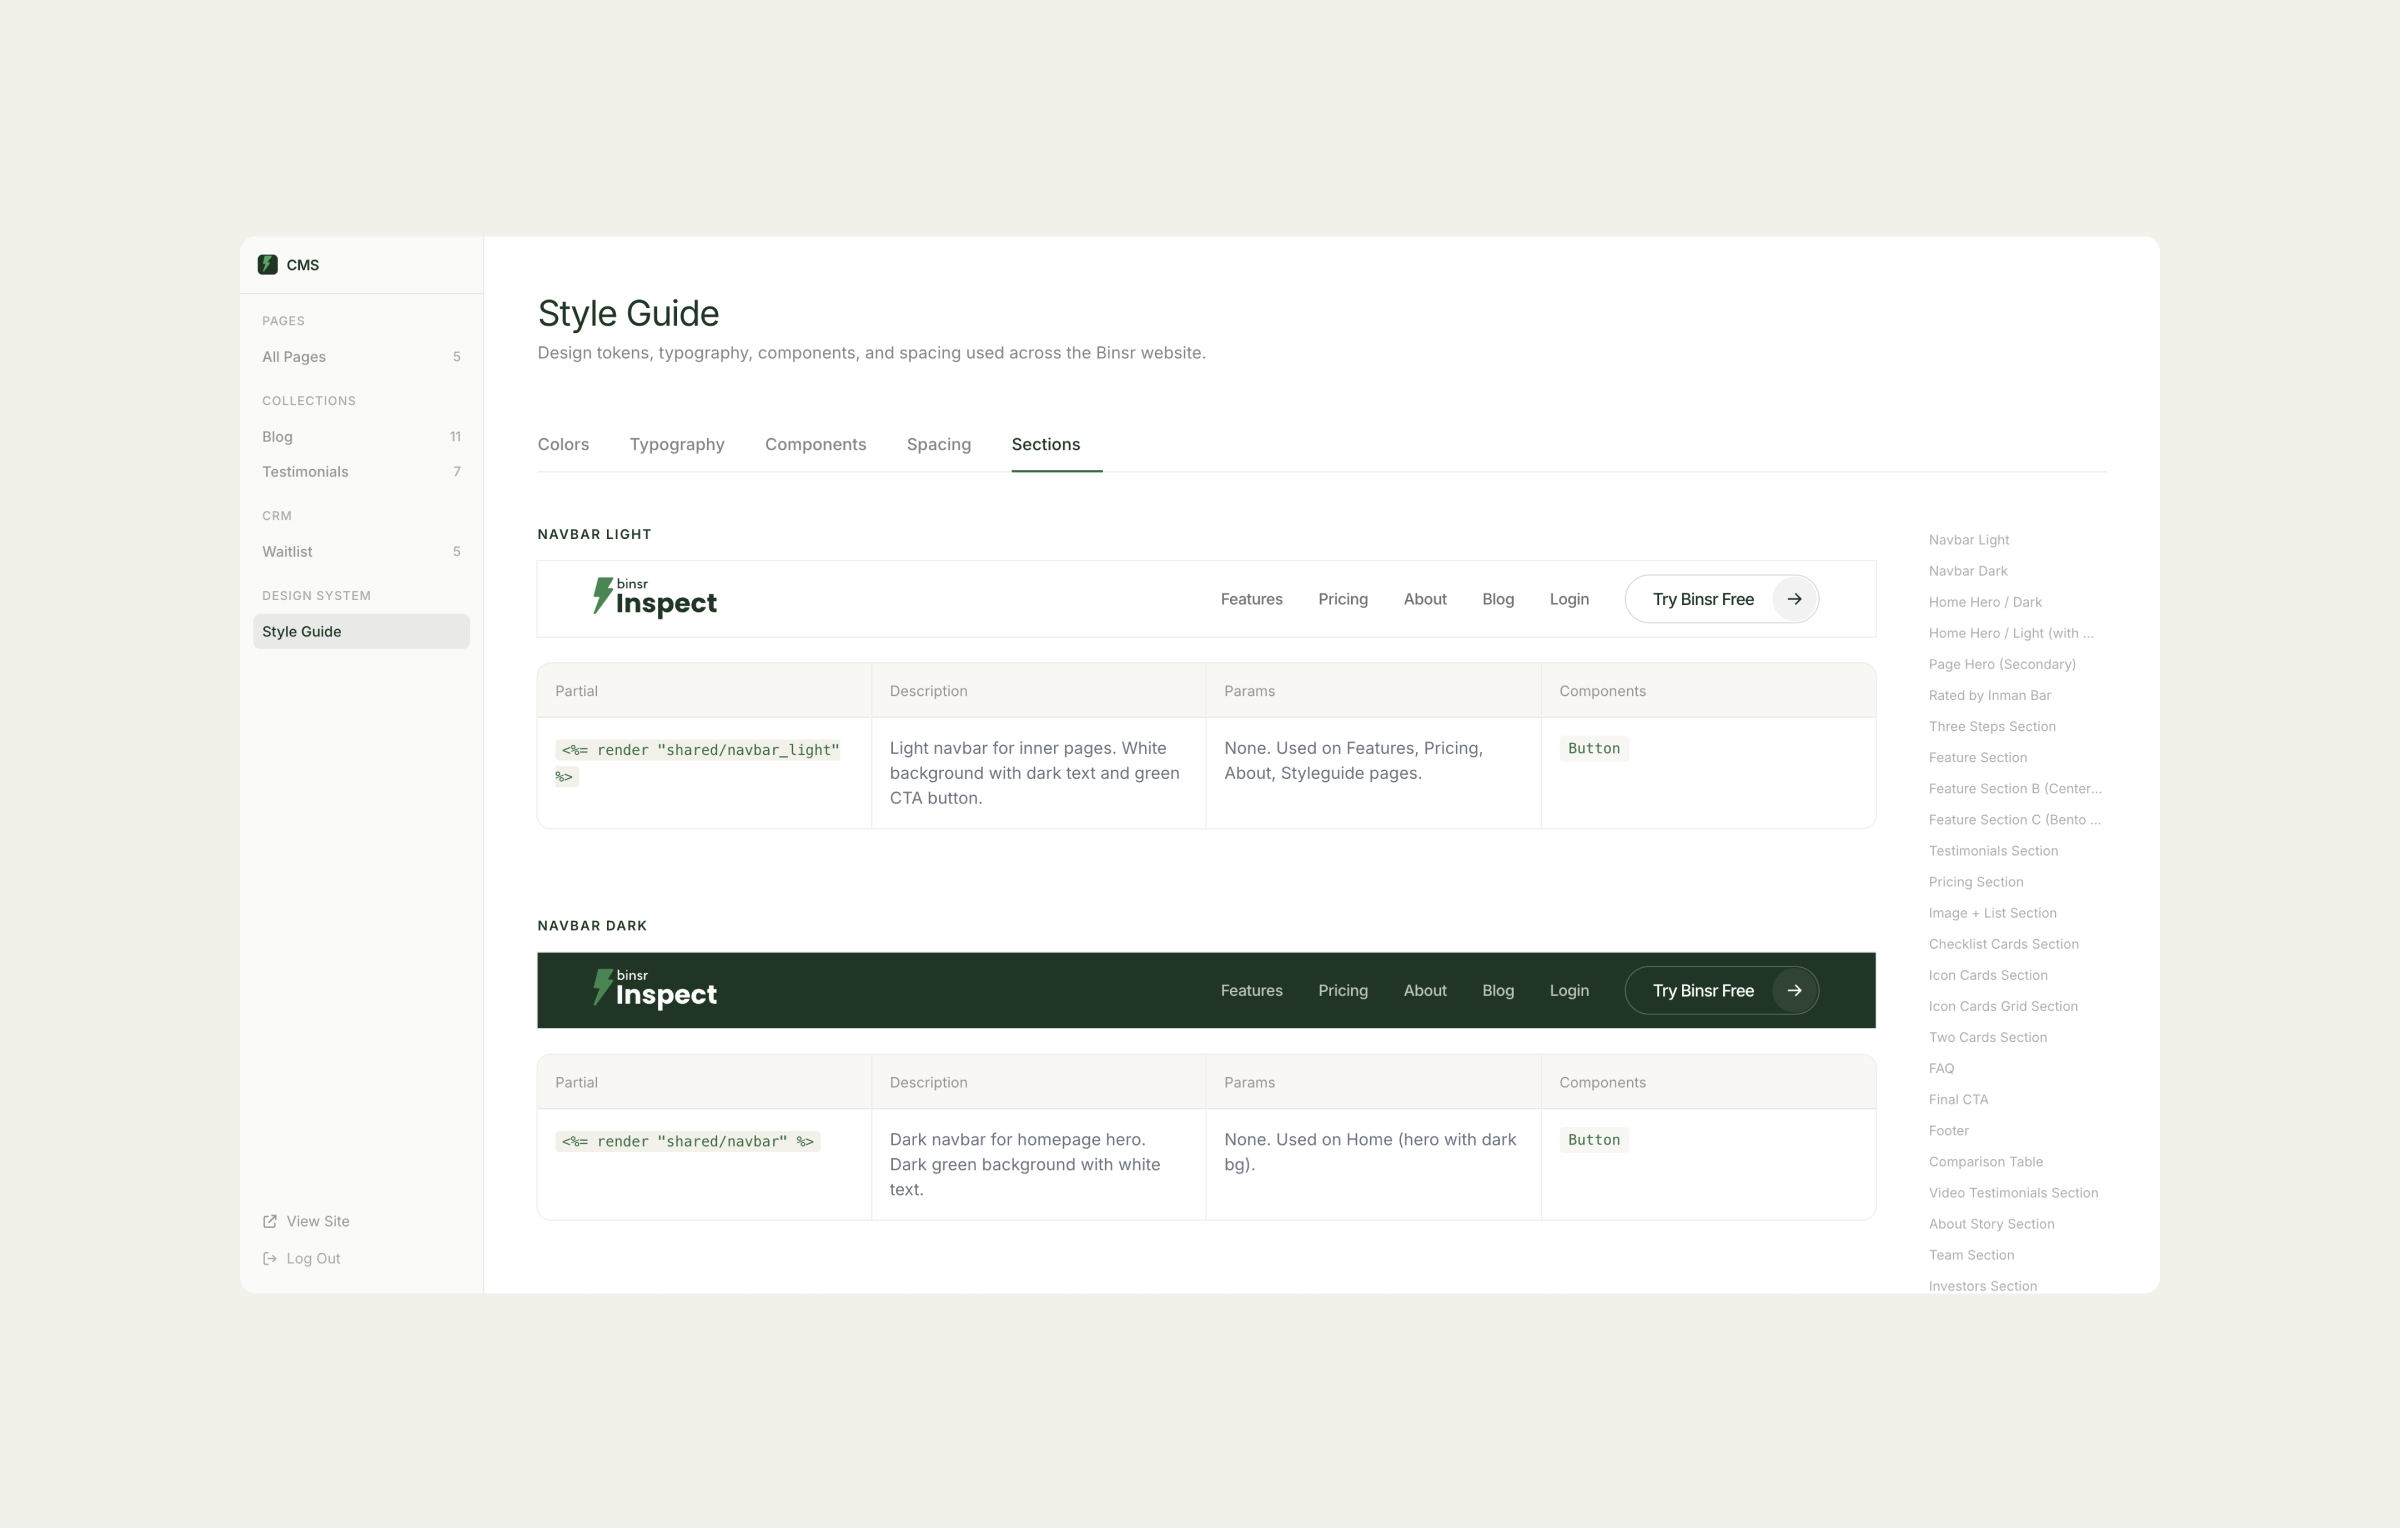The image size is (2400, 1528).
Task: Switch to the Components tab
Action: [x=815, y=444]
